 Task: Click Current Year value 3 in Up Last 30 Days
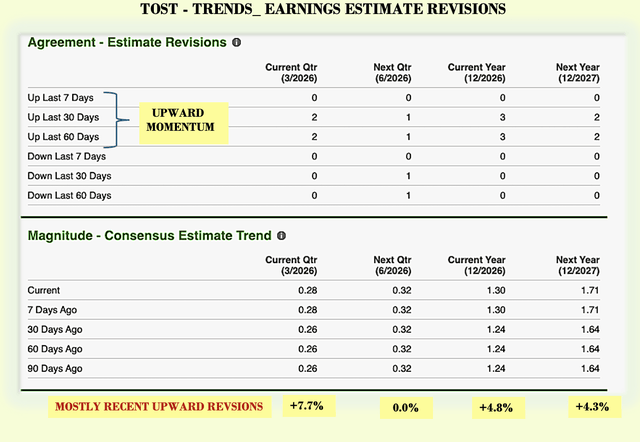tap(502, 118)
